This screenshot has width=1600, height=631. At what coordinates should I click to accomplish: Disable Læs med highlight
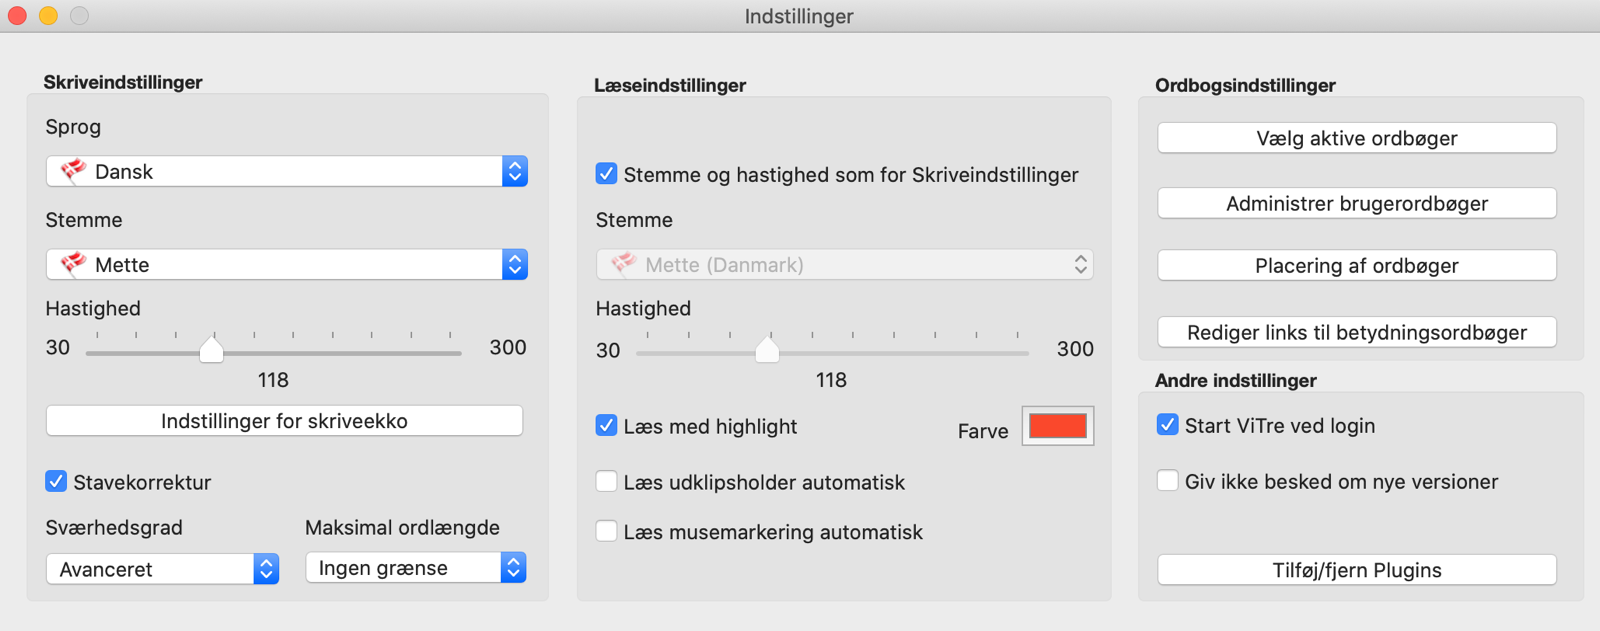point(606,425)
